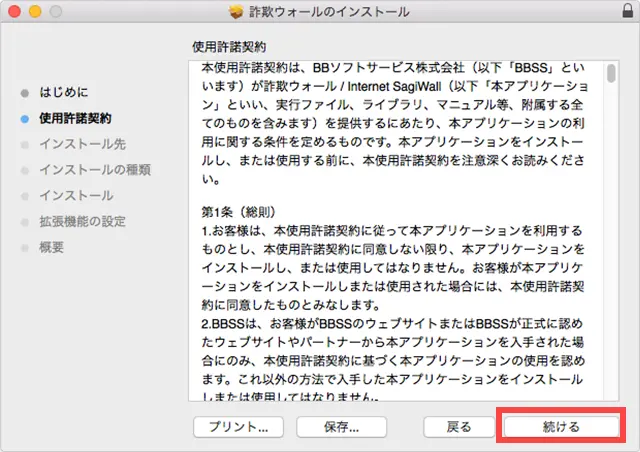Click the installer package icon in the title
The image size is (640, 452).
click(236, 12)
